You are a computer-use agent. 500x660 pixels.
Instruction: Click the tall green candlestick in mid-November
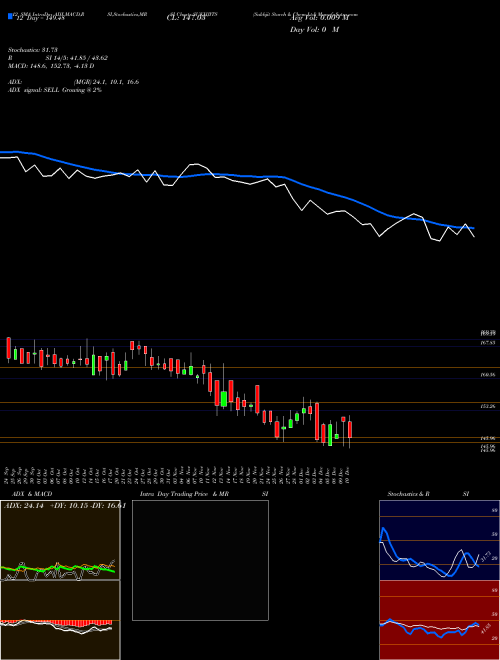[x=224, y=399]
